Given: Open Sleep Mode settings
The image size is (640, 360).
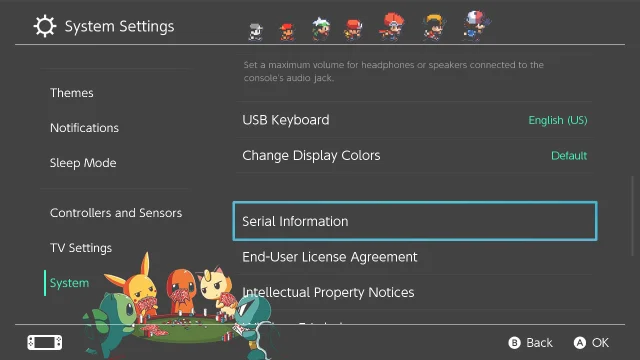Looking at the screenshot, I should [x=83, y=163].
